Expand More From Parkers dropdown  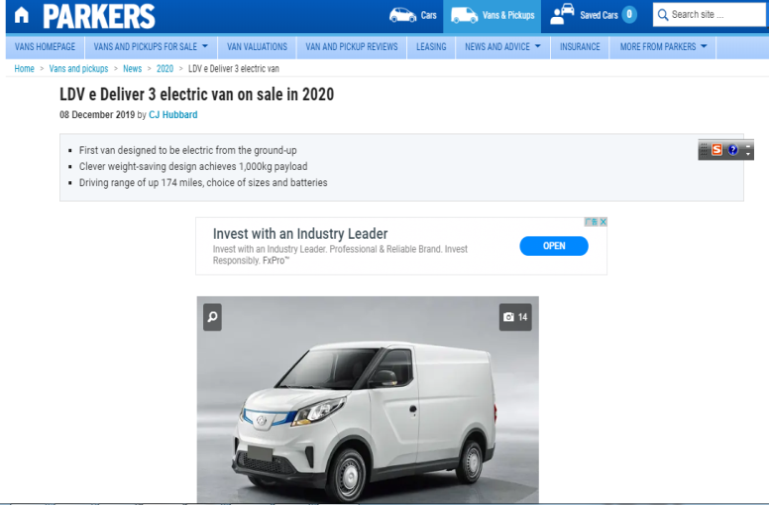(x=663, y=47)
